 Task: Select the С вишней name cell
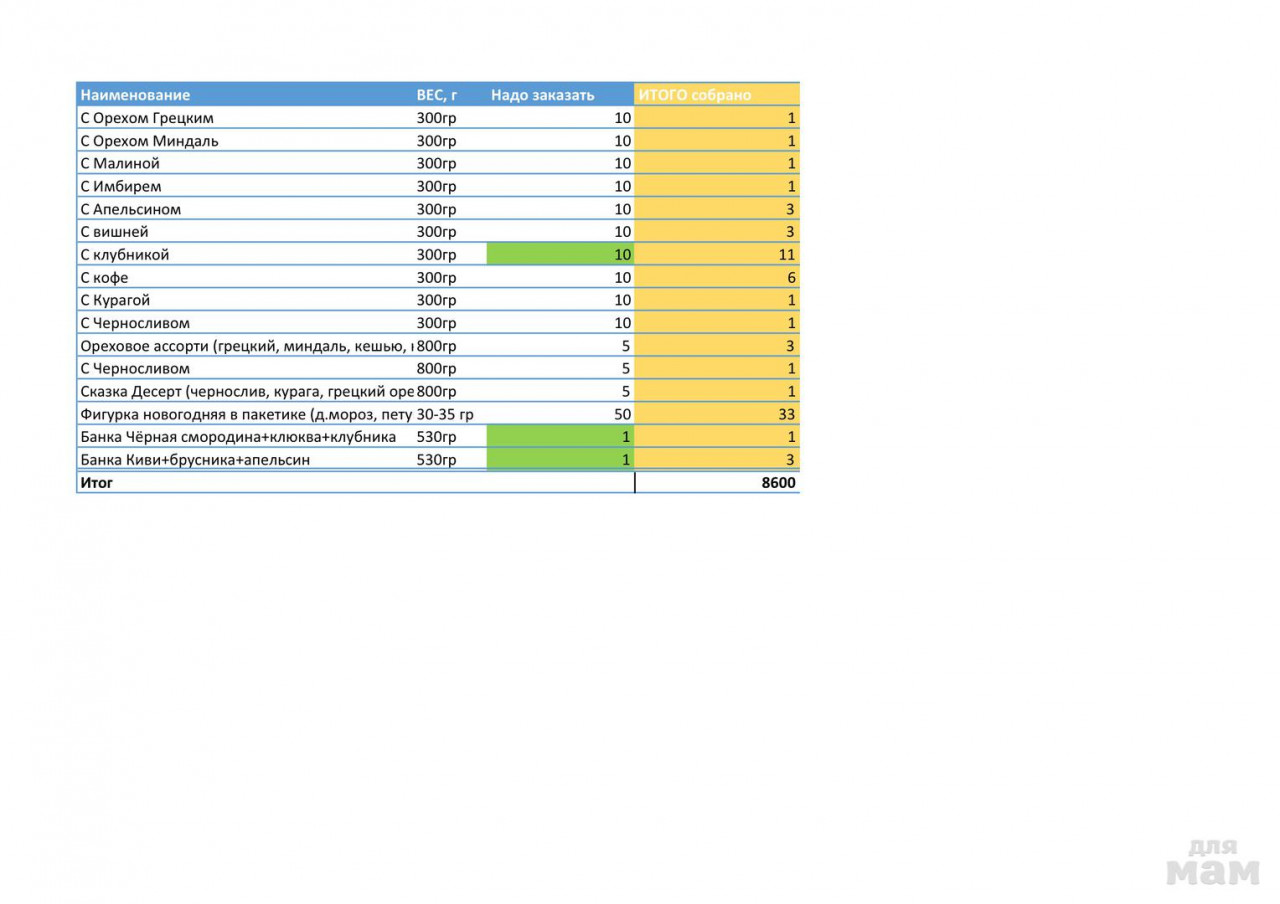pos(114,232)
